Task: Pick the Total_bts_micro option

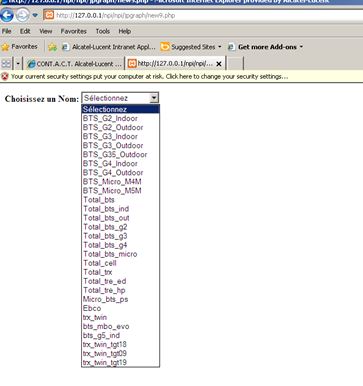Action: [121, 254]
